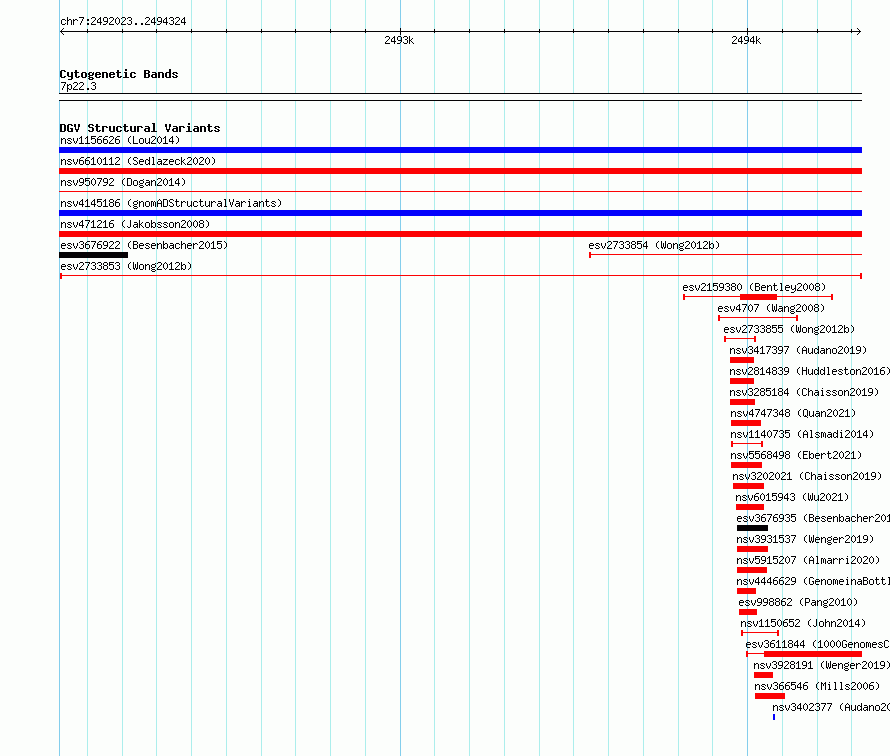Viewport: 890px width, 756px height.
Task: Open nsv6610112 (Sedlazeck2020) variant label
Action: pyautogui.click(x=138, y=161)
